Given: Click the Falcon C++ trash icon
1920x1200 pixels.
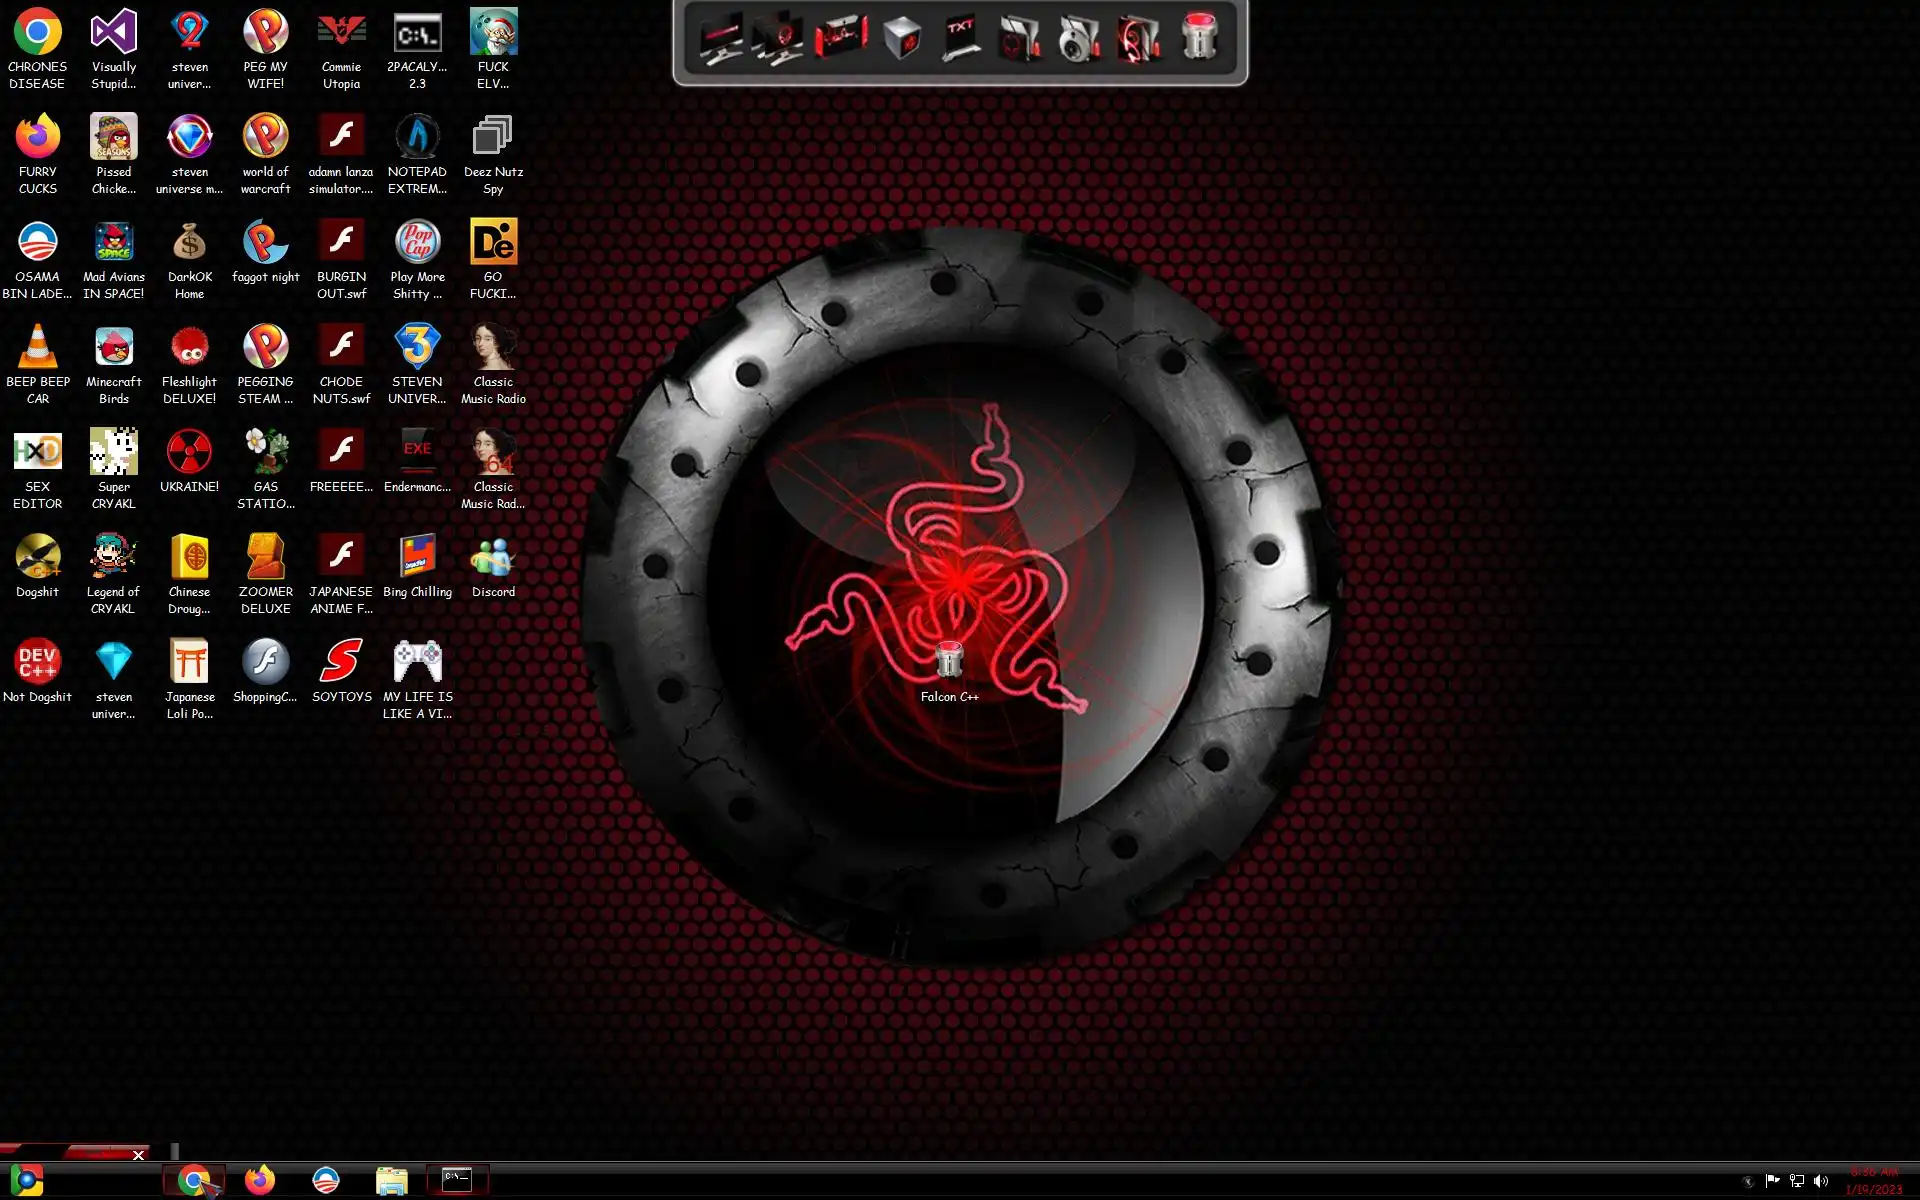Looking at the screenshot, I should click(x=949, y=661).
